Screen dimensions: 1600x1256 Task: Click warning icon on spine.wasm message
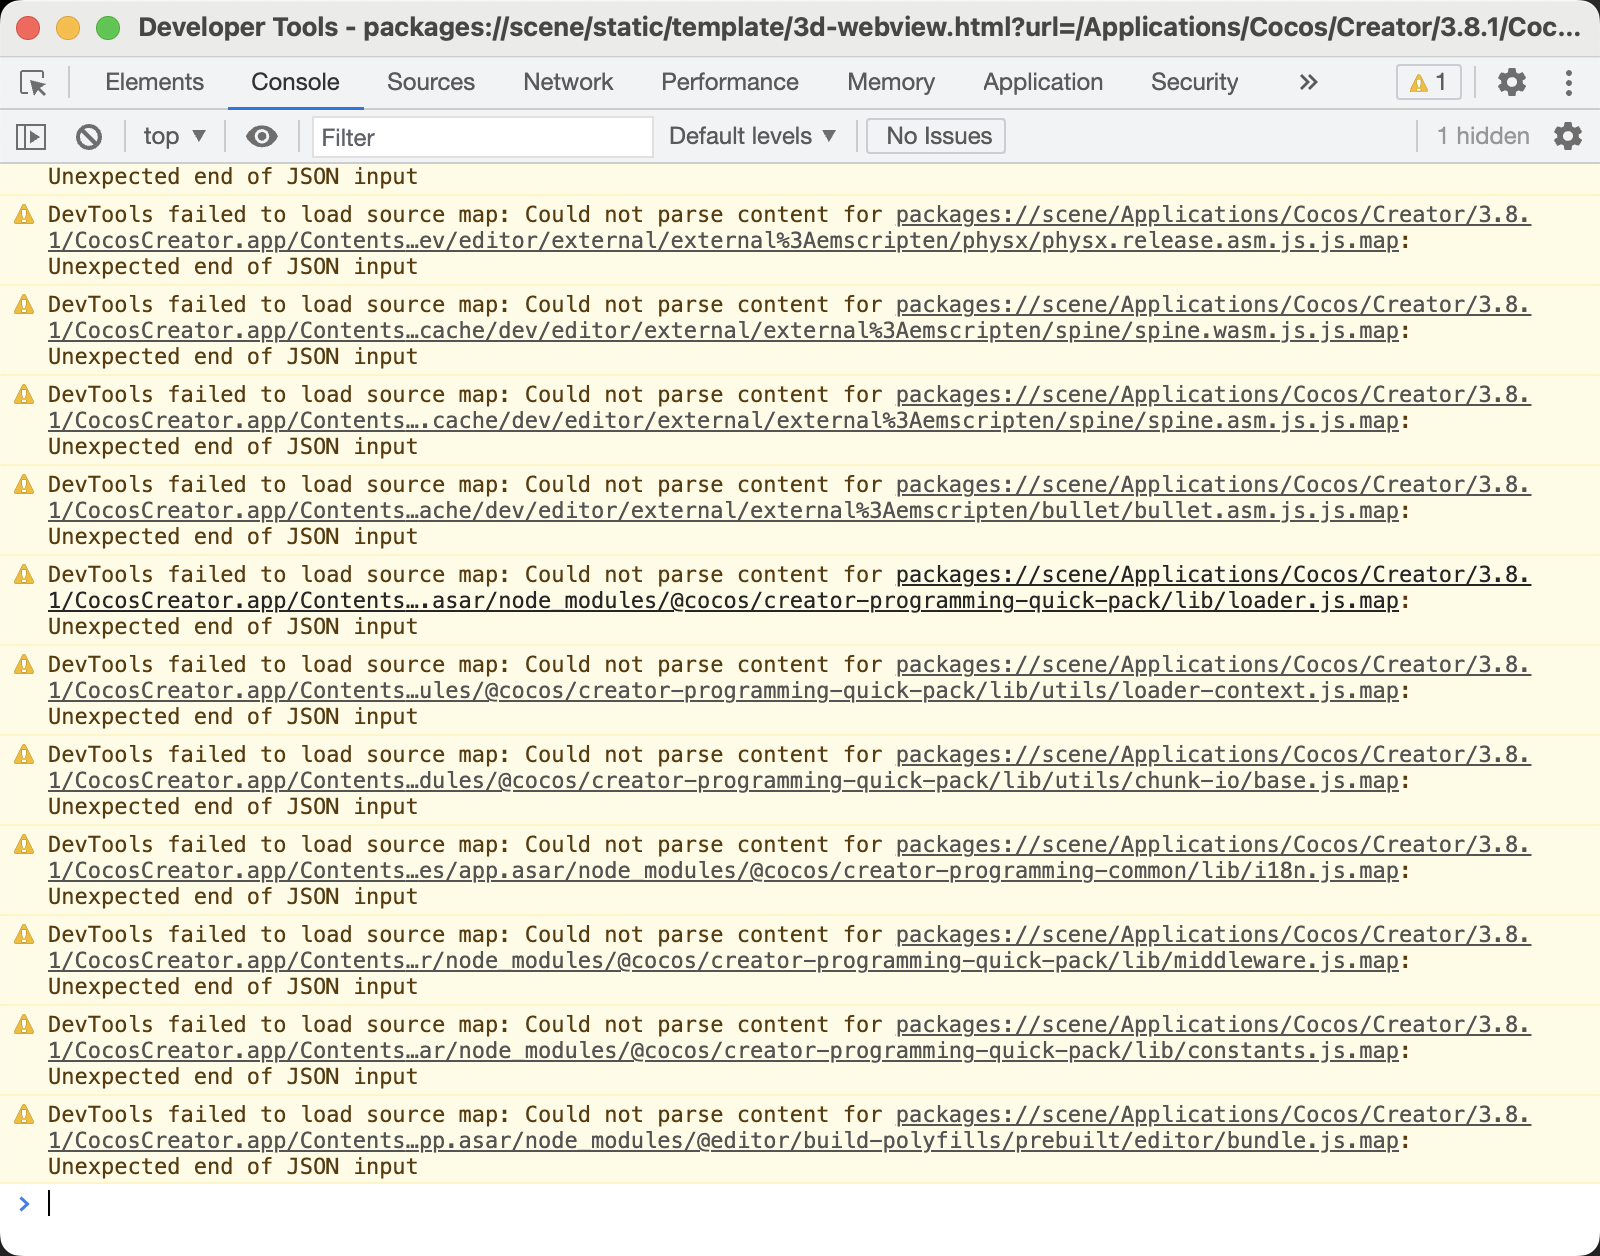pyautogui.click(x=24, y=305)
